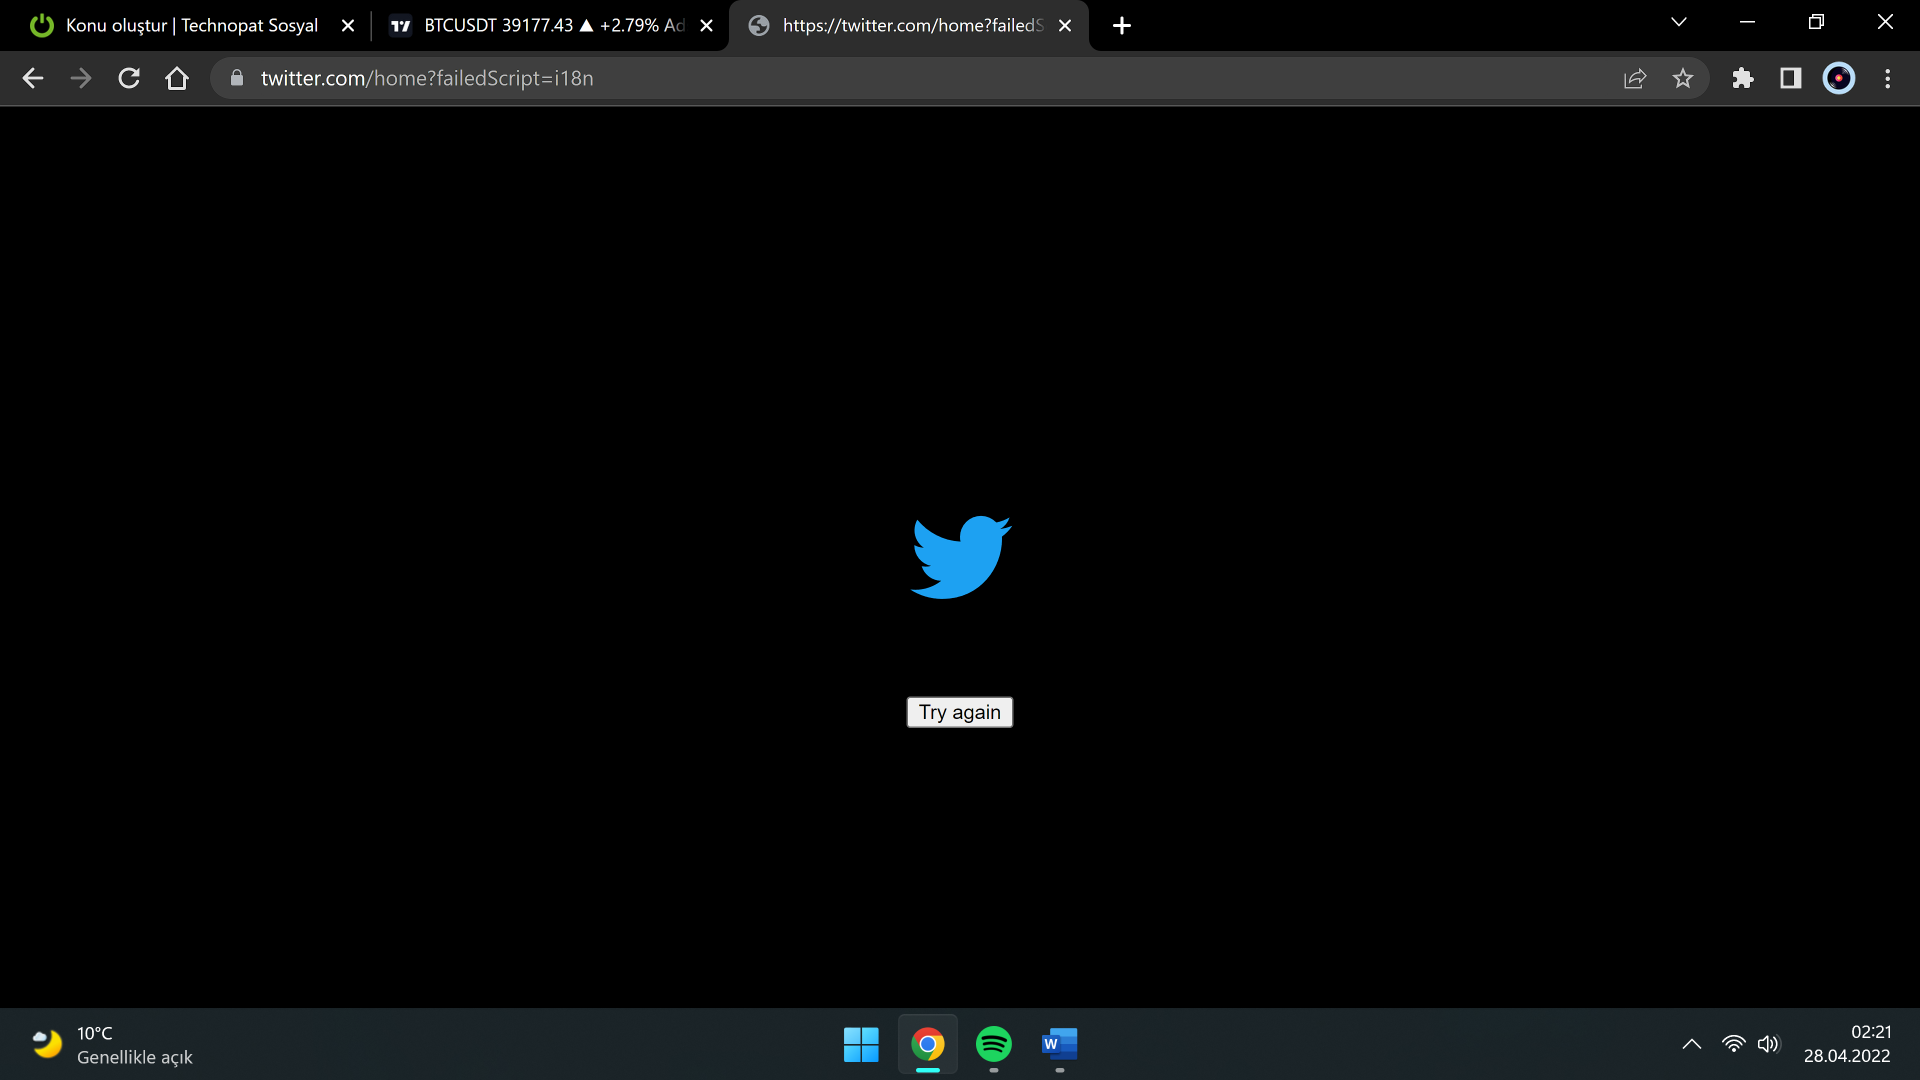
Task: Reload the Twitter page
Action: (x=129, y=78)
